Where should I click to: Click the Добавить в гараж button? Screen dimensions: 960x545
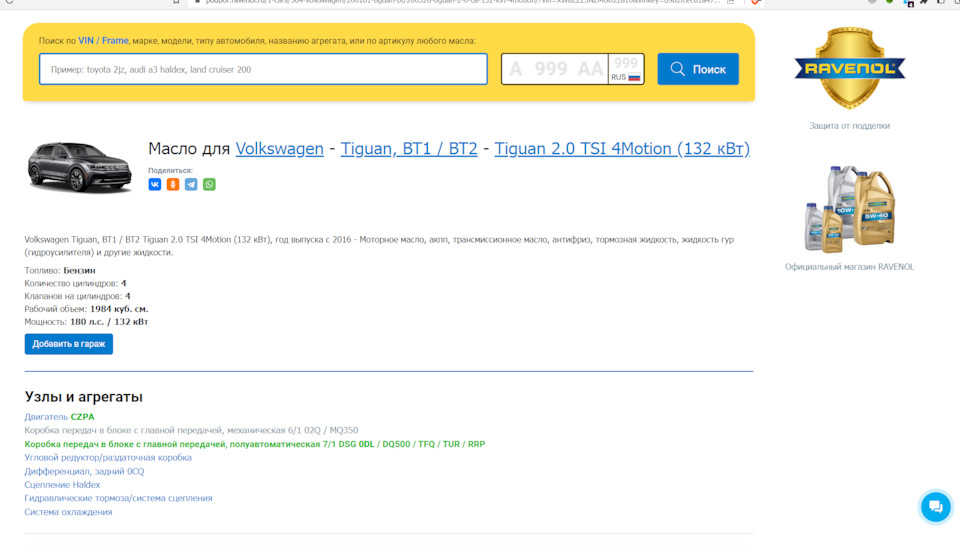pyautogui.click(x=69, y=344)
